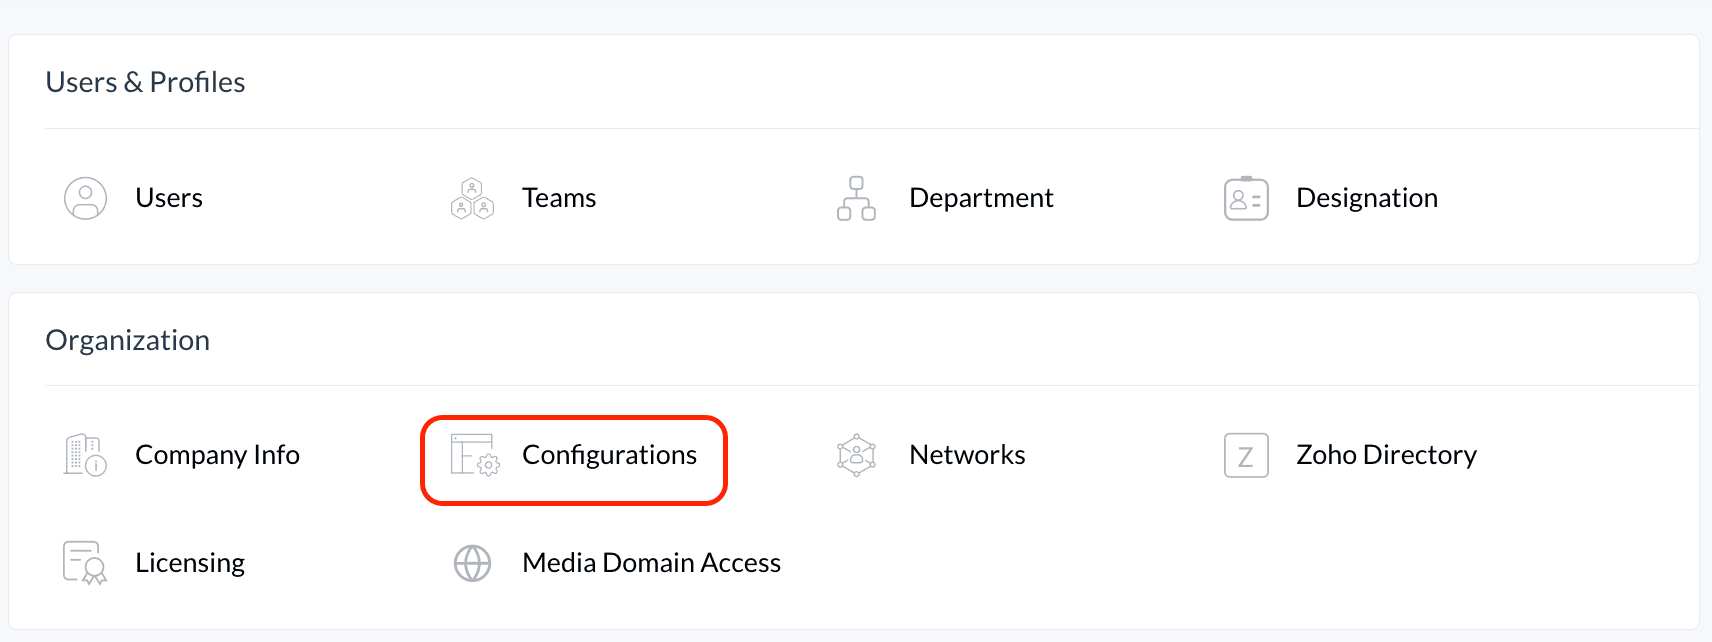Go to Teams settings

(559, 198)
